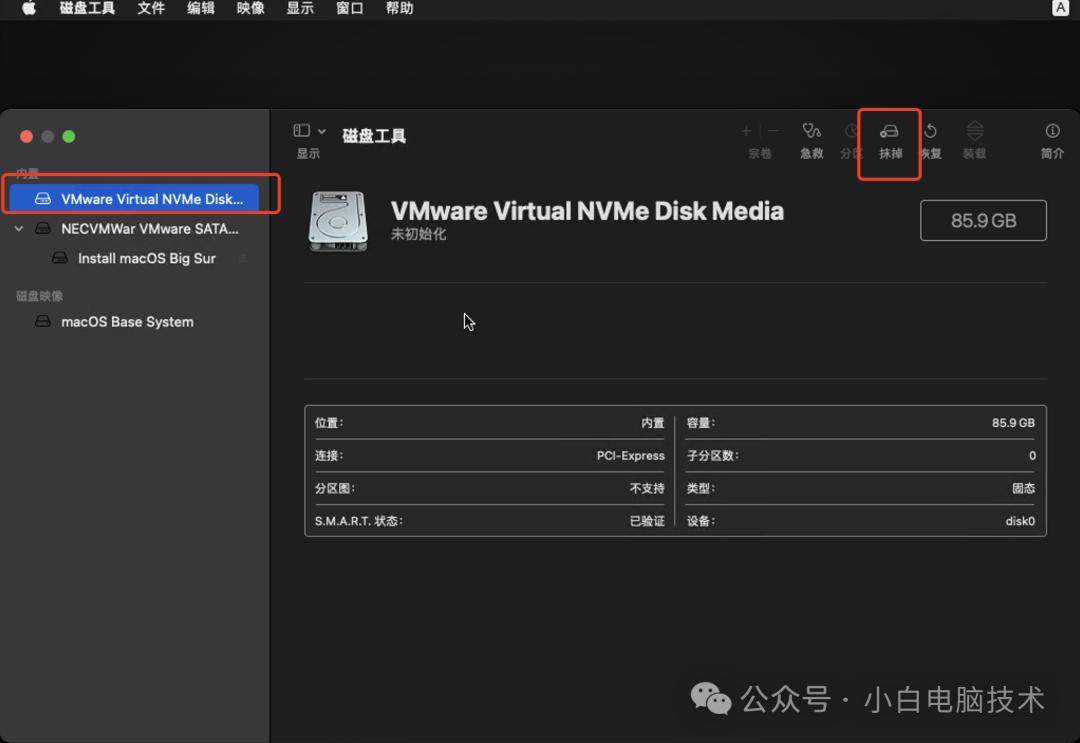Click the sidebar view icon next to 显示
The height and width of the screenshot is (743, 1080).
click(x=300, y=130)
